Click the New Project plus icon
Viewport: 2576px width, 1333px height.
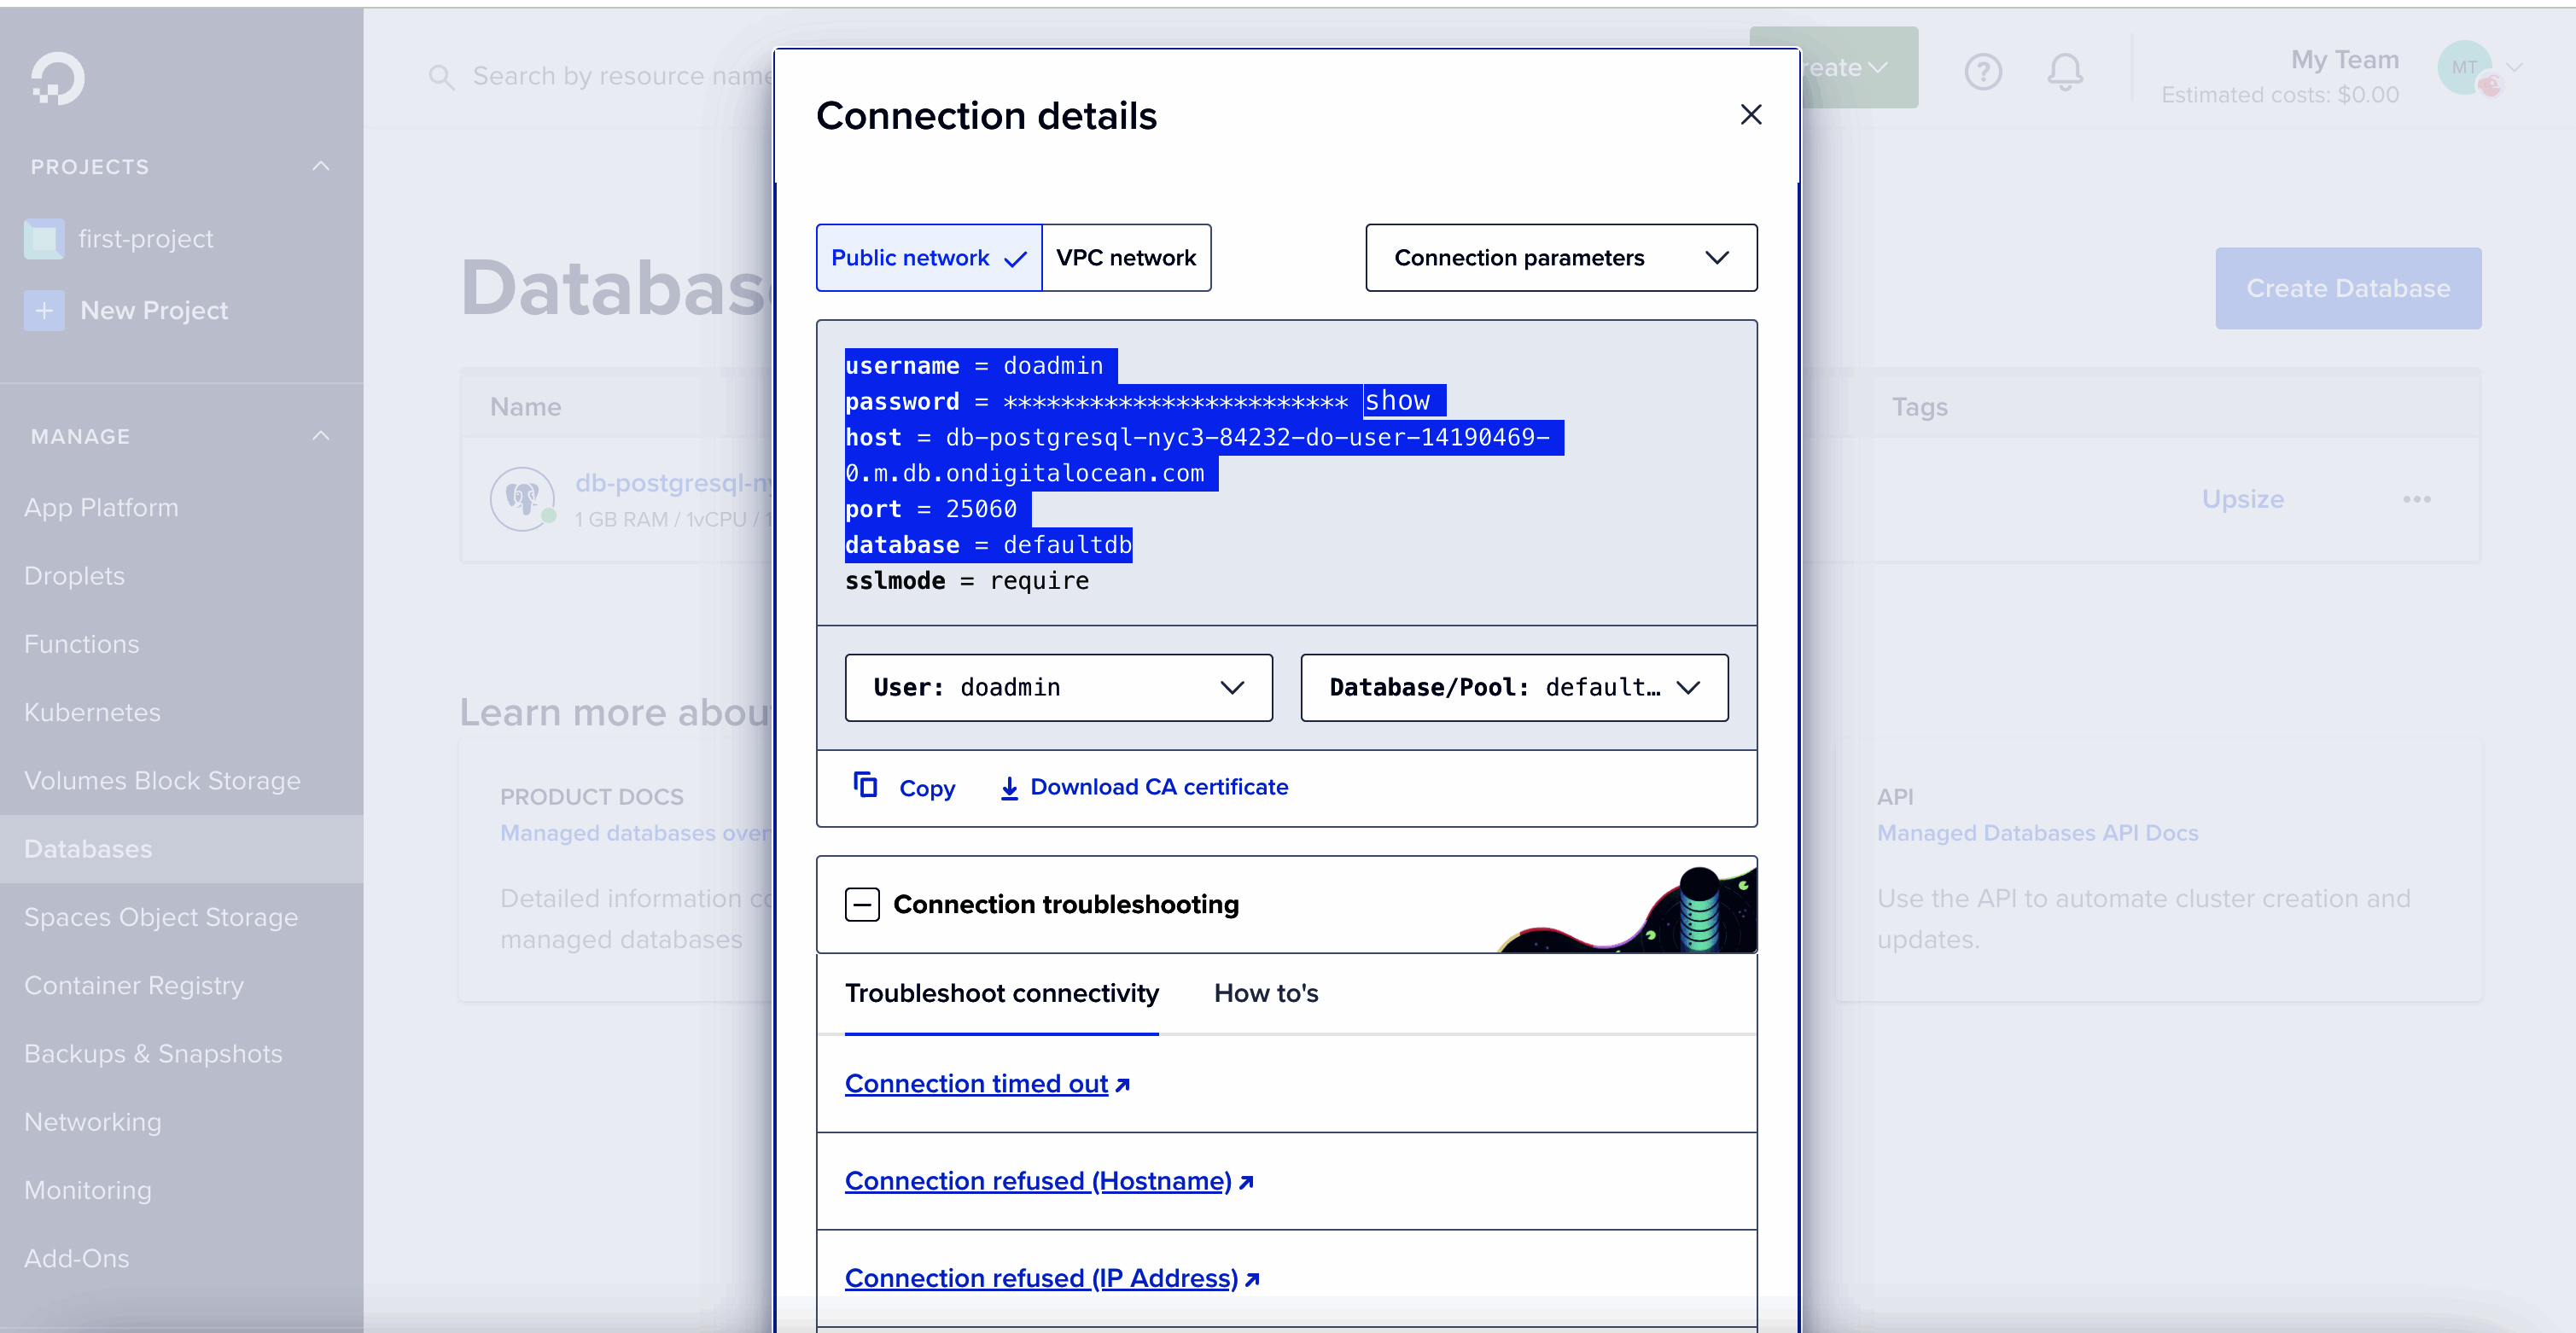tap(44, 310)
